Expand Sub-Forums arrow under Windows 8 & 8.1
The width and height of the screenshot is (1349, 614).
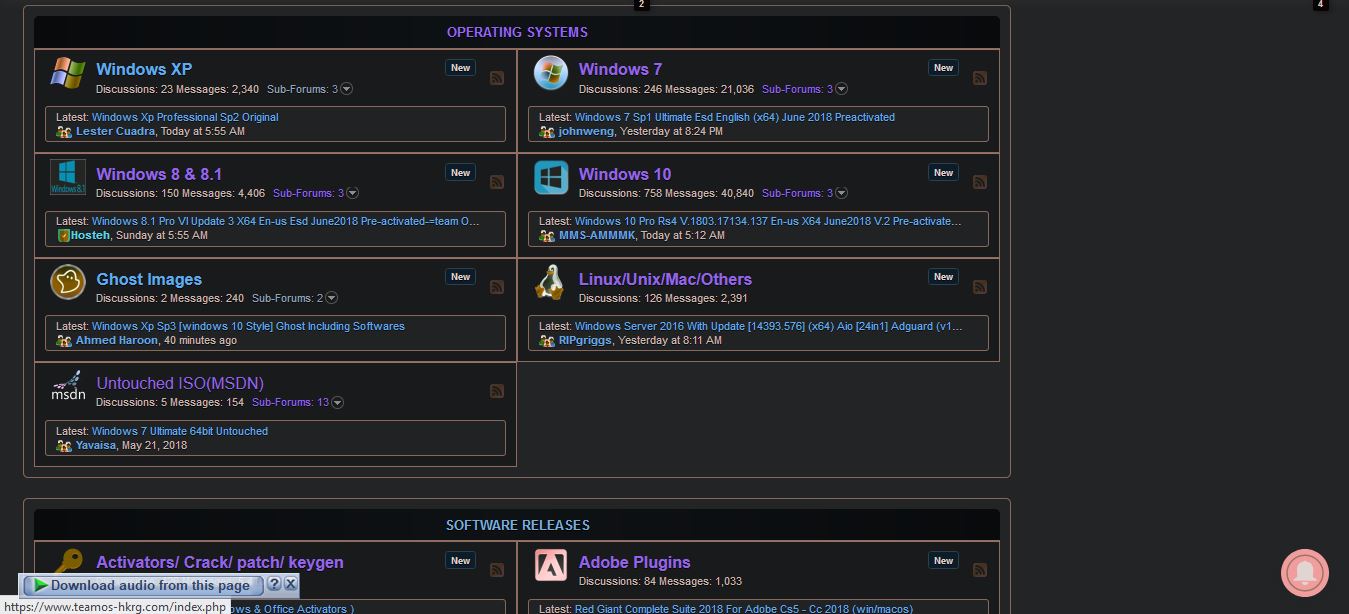pyautogui.click(x=353, y=193)
